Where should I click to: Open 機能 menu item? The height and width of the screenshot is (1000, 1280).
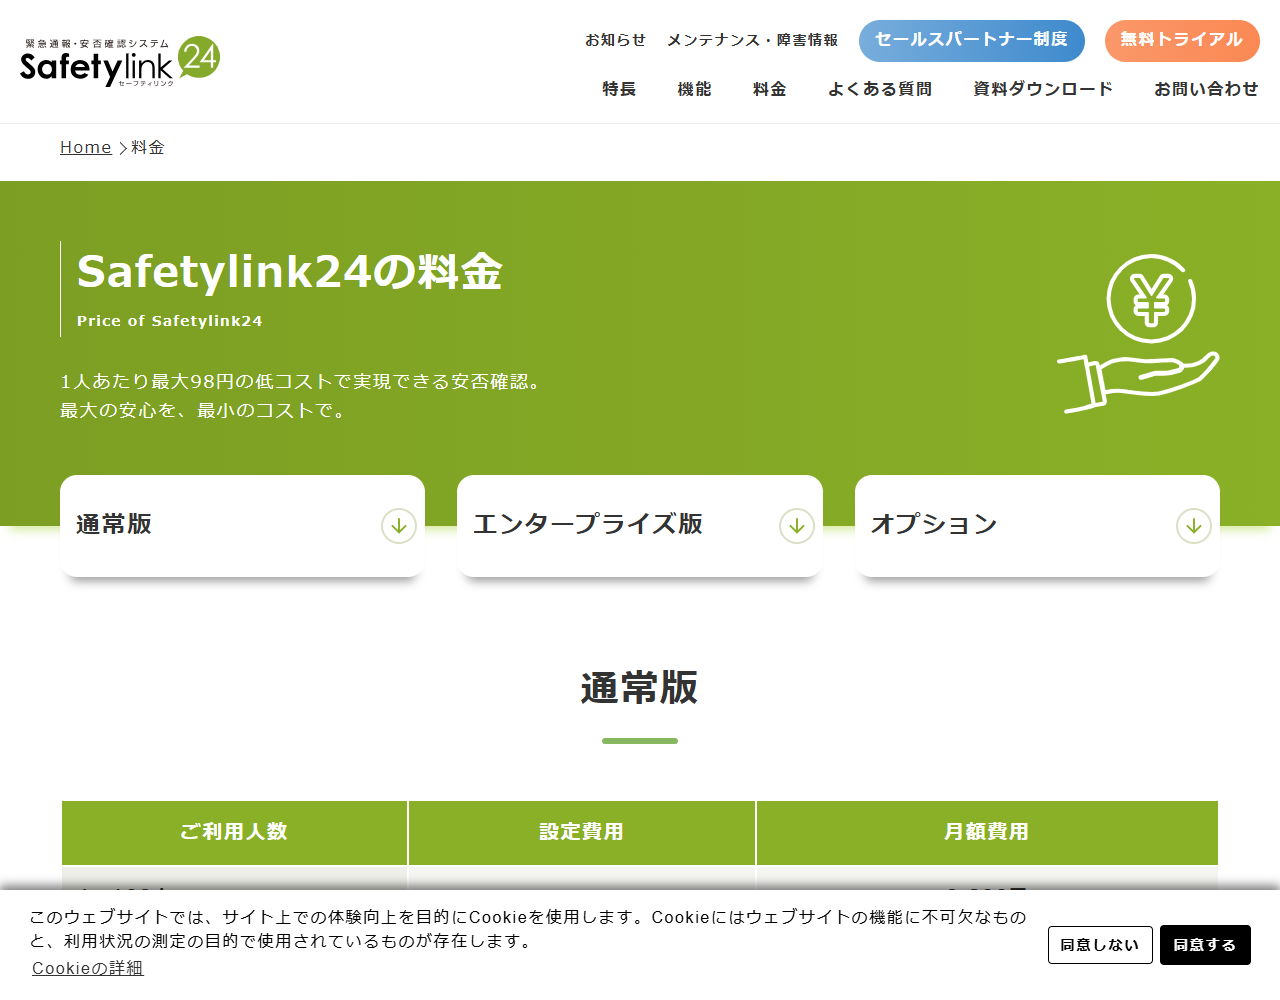[695, 89]
